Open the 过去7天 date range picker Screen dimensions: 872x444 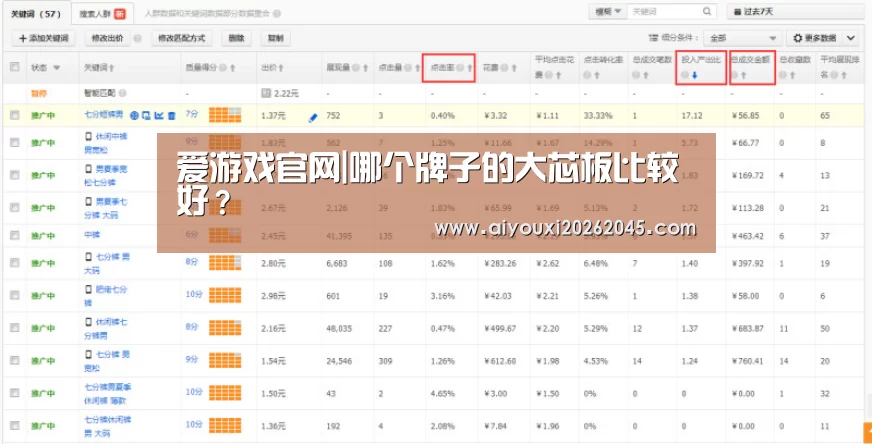[x=798, y=11]
